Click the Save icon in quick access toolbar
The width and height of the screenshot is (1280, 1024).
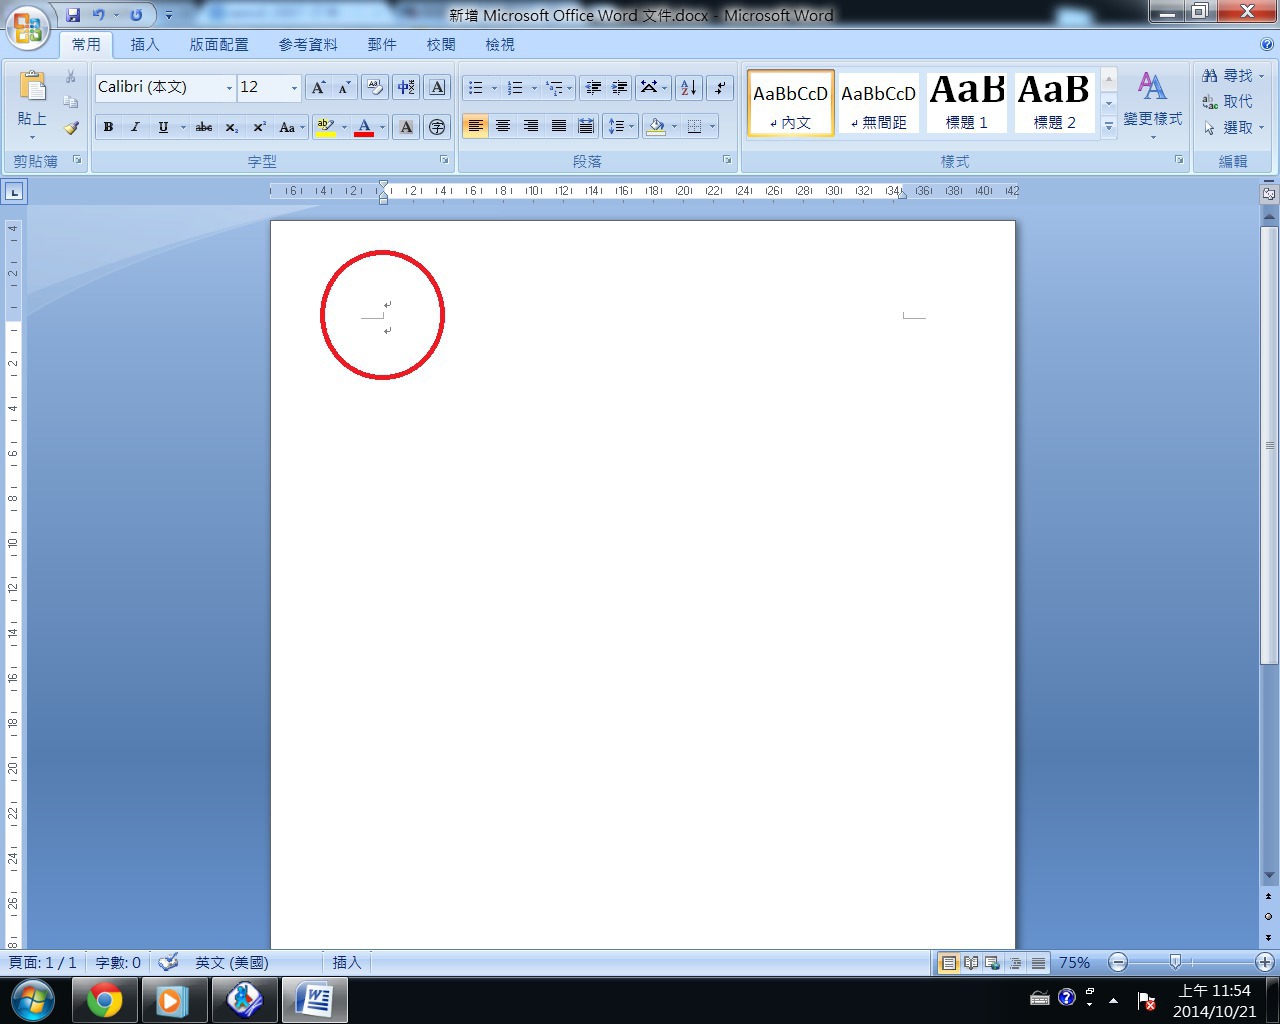73,15
